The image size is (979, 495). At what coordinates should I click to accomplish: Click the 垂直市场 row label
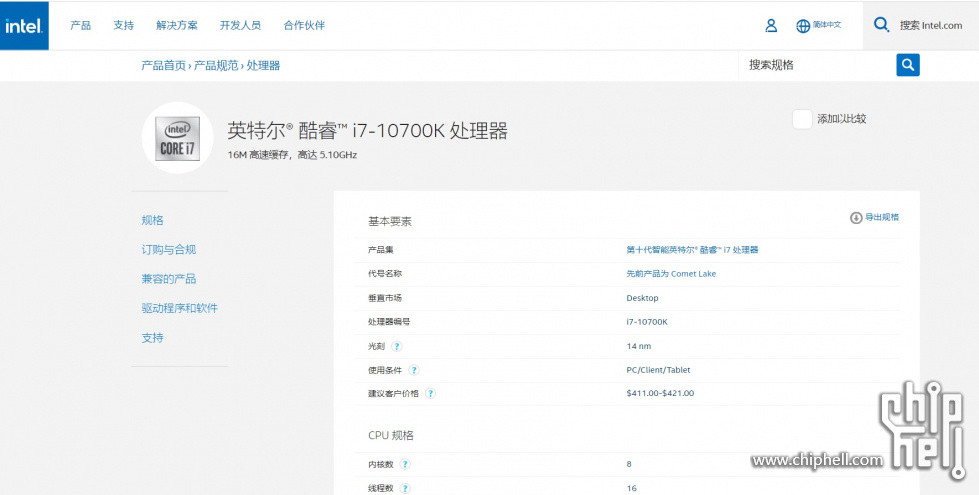(x=385, y=298)
